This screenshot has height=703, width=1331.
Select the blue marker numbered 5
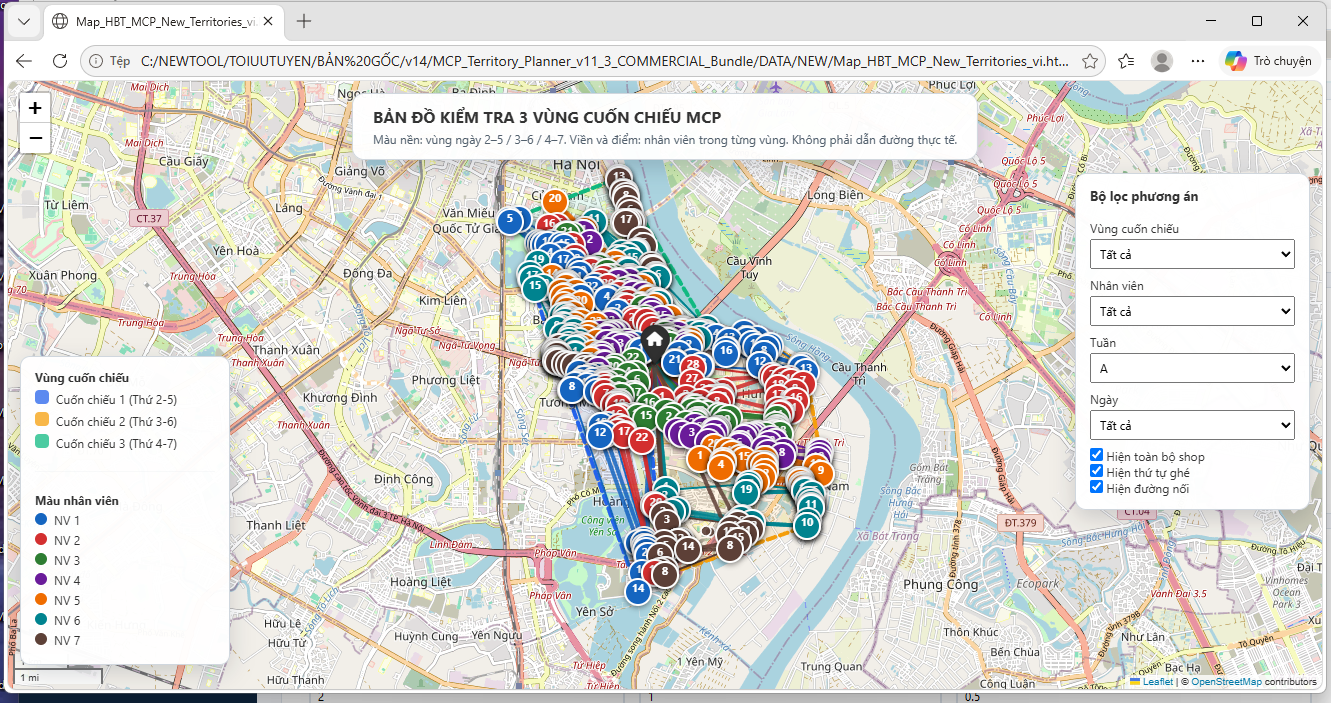510,219
